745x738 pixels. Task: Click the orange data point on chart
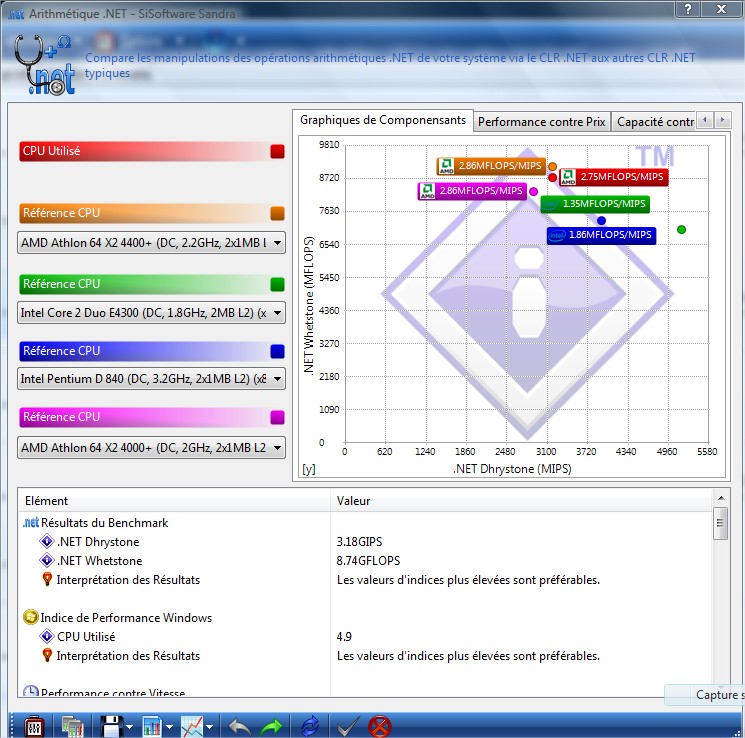pyautogui.click(x=552, y=166)
